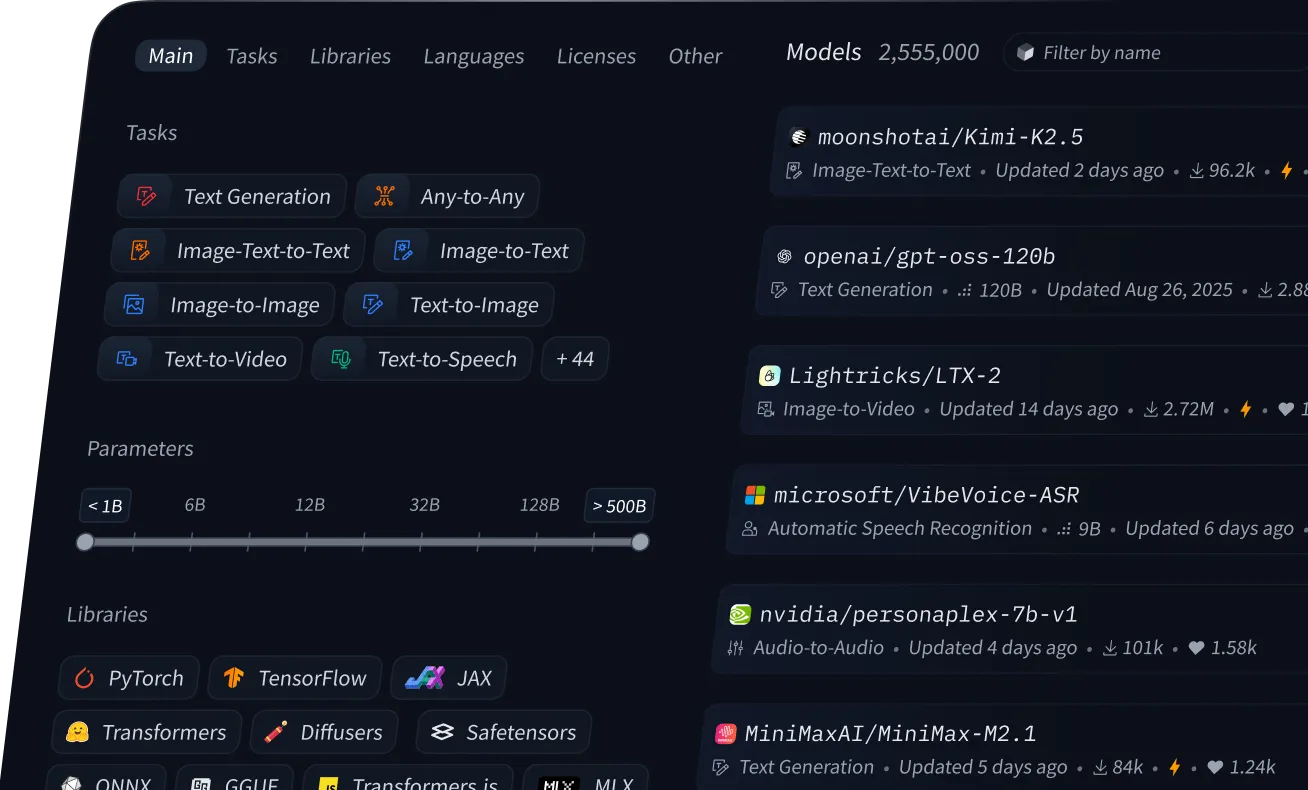Open the Licenses tab
Image resolution: width=1308 pixels, height=790 pixels.
click(x=596, y=56)
